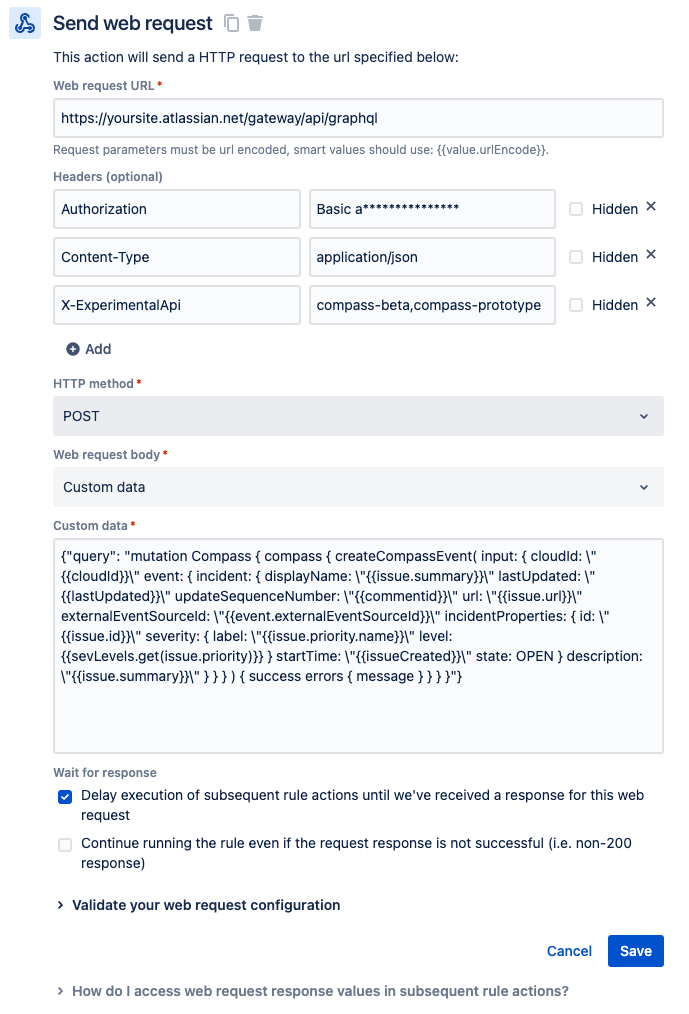The image size is (689, 1014).
Task: Uncheck Delay execution of subsequent rule actions
Action: (65, 796)
